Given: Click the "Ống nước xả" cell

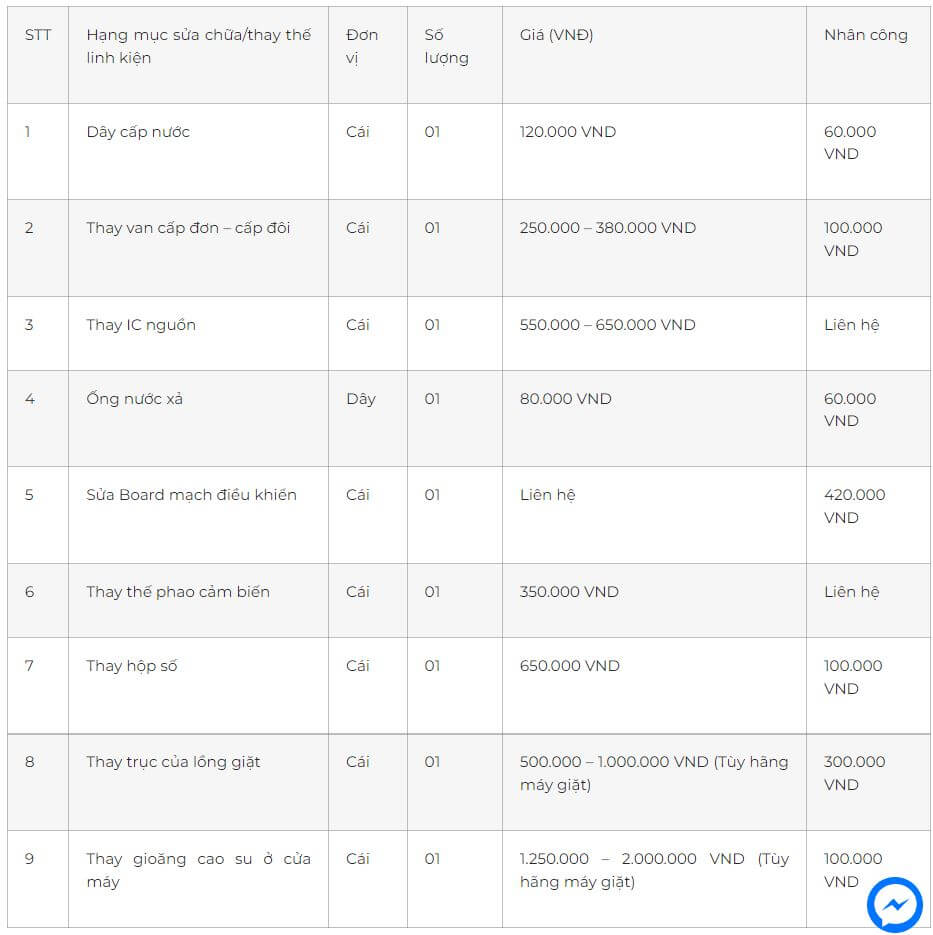Looking at the screenshot, I should (x=135, y=399).
